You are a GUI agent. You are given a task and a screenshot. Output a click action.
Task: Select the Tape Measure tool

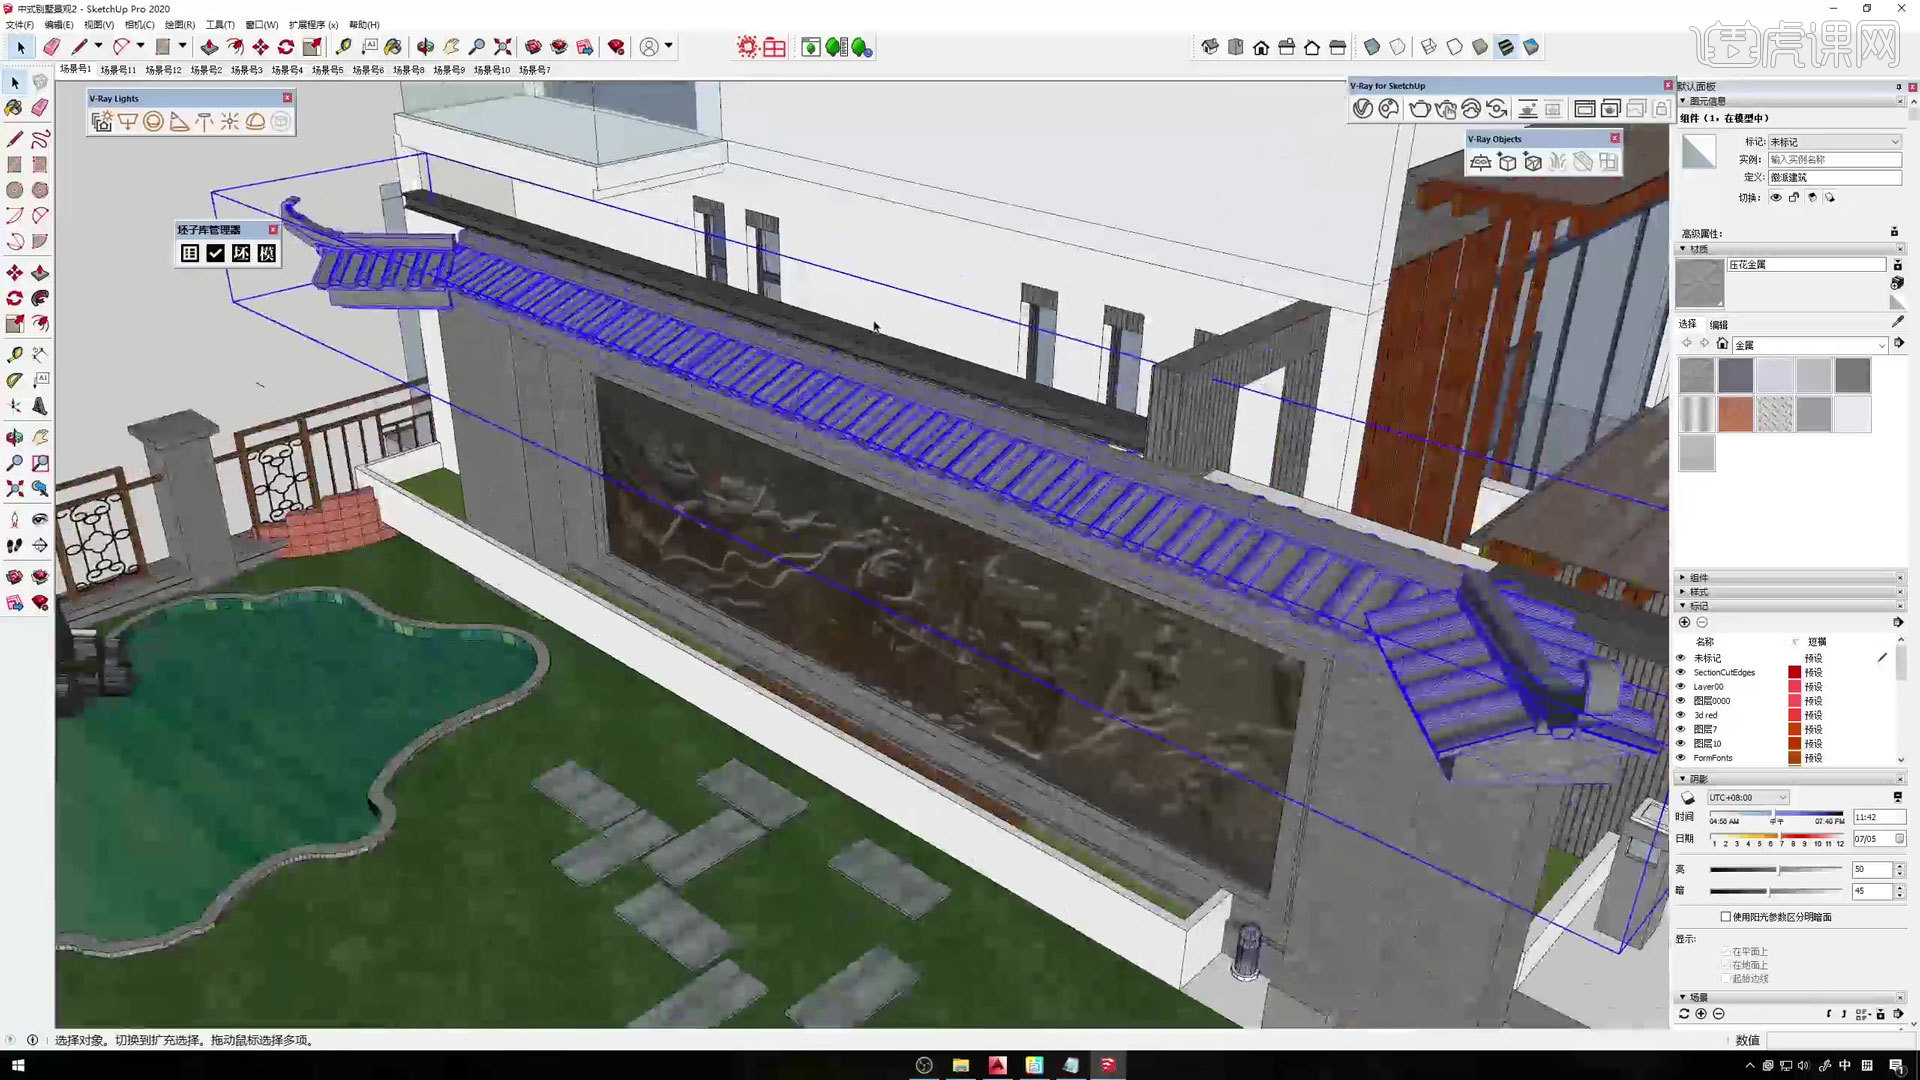(343, 47)
